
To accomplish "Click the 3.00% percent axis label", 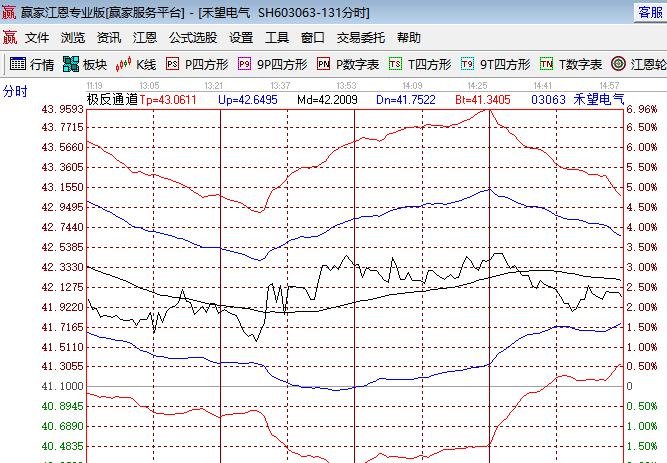I will point(641,267).
